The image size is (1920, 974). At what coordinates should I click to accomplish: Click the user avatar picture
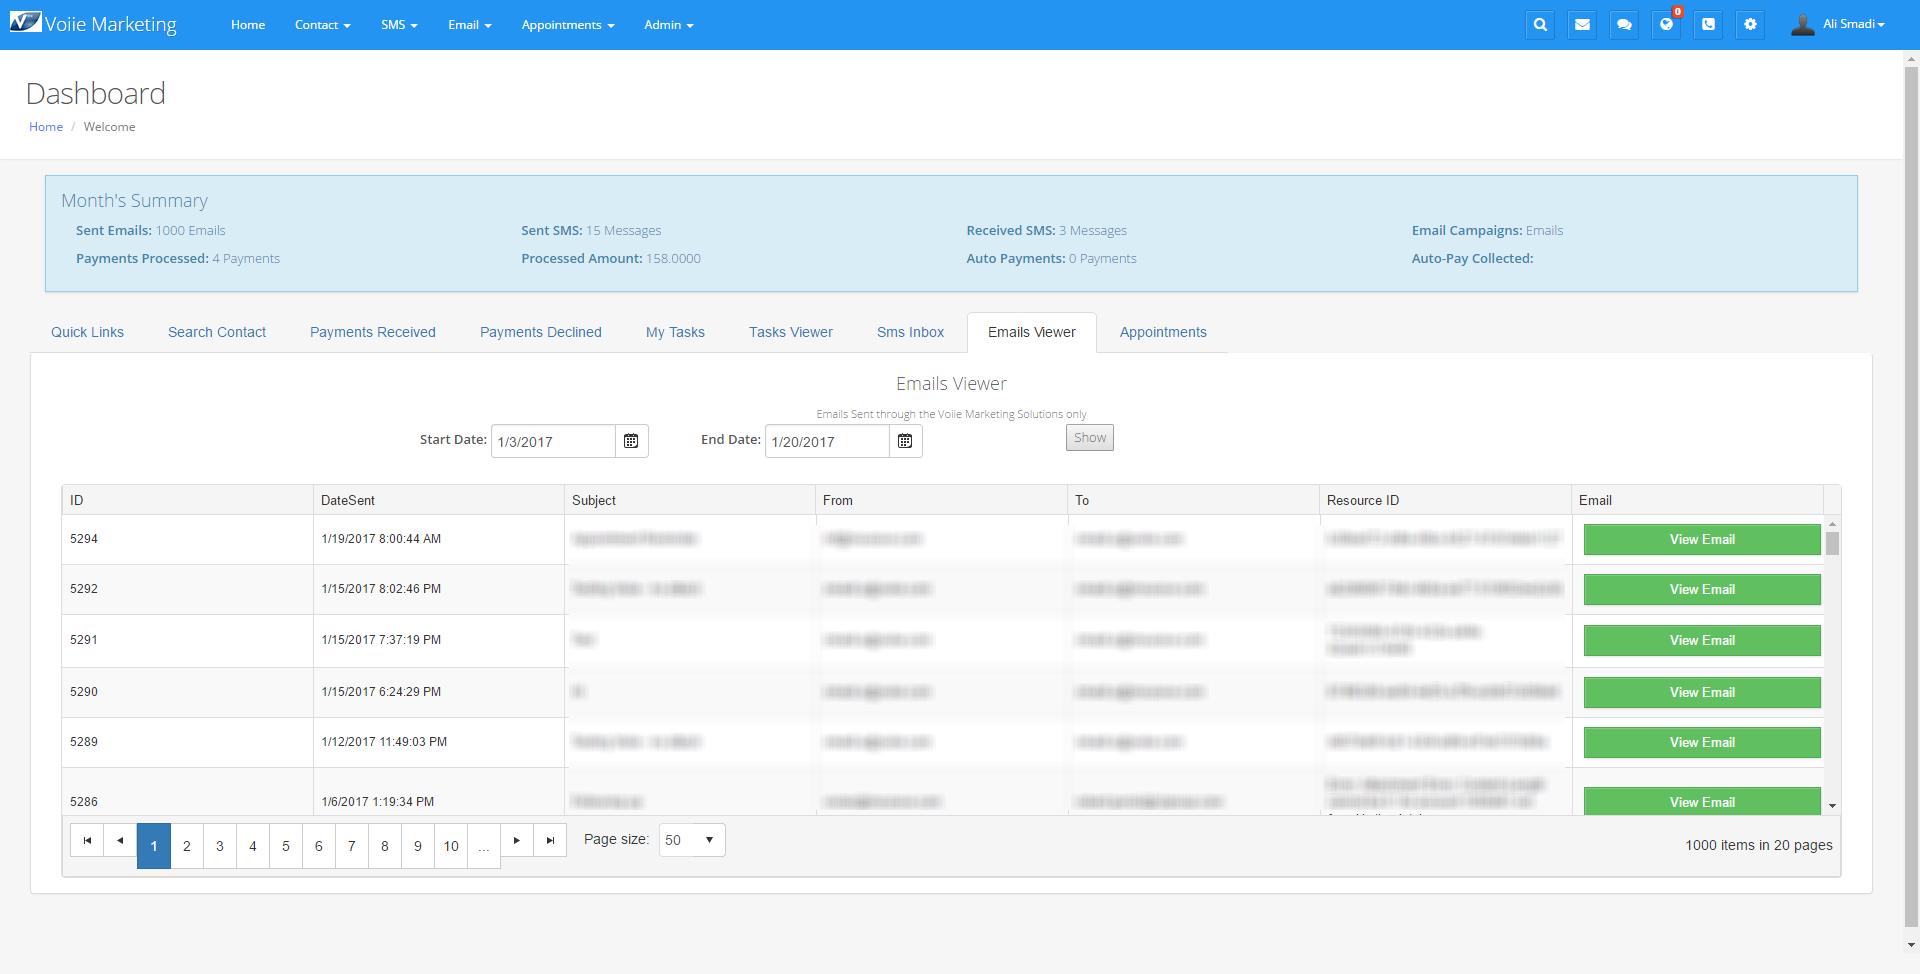tap(1802, 25)
